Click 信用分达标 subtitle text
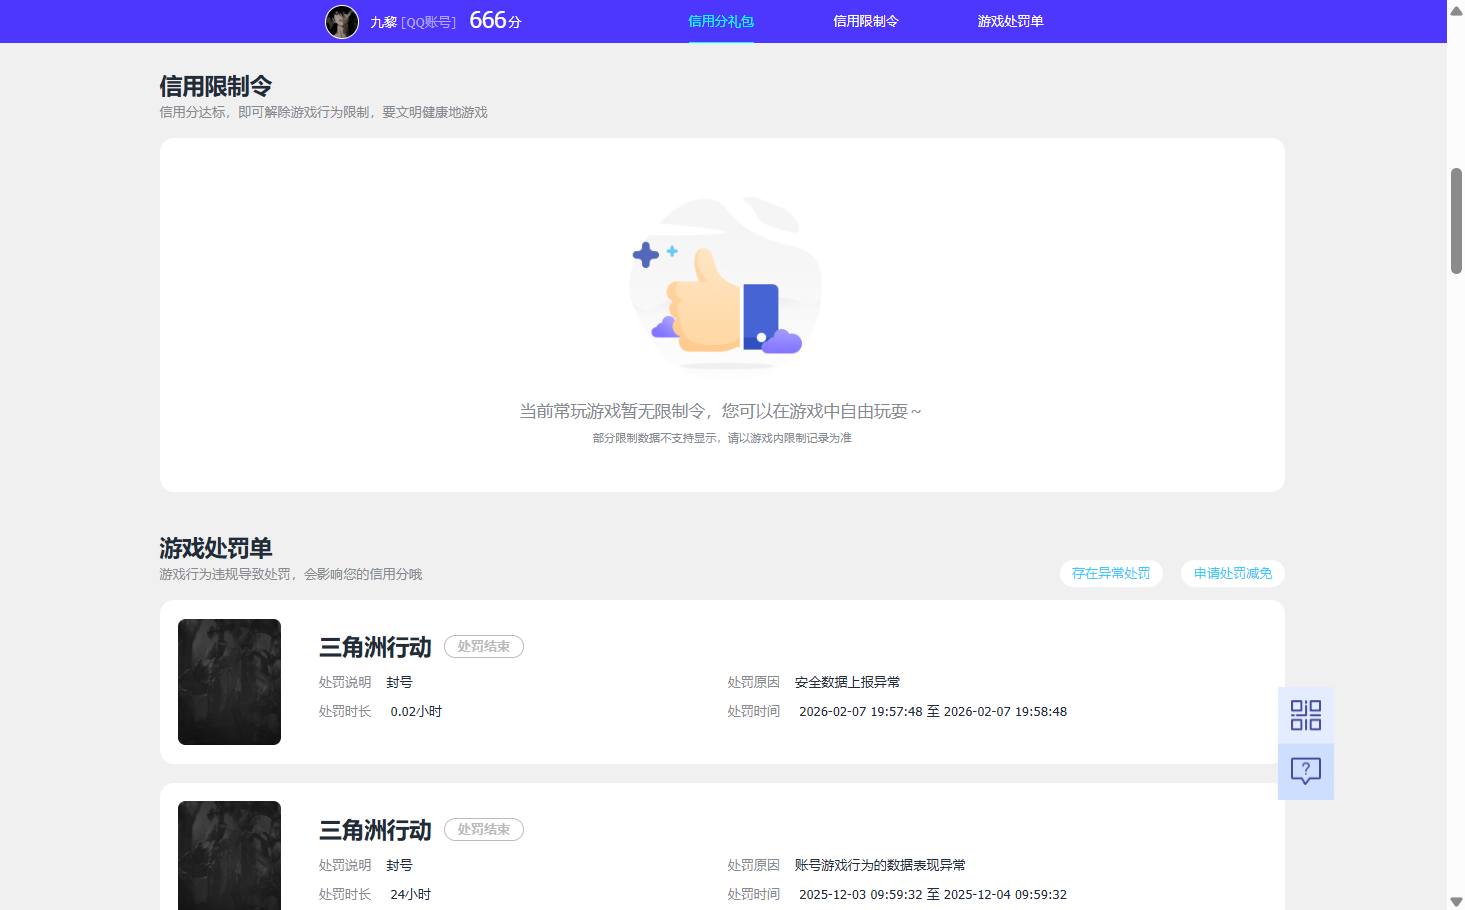This screenshot has width=1465, height=910. pos(323,112)
